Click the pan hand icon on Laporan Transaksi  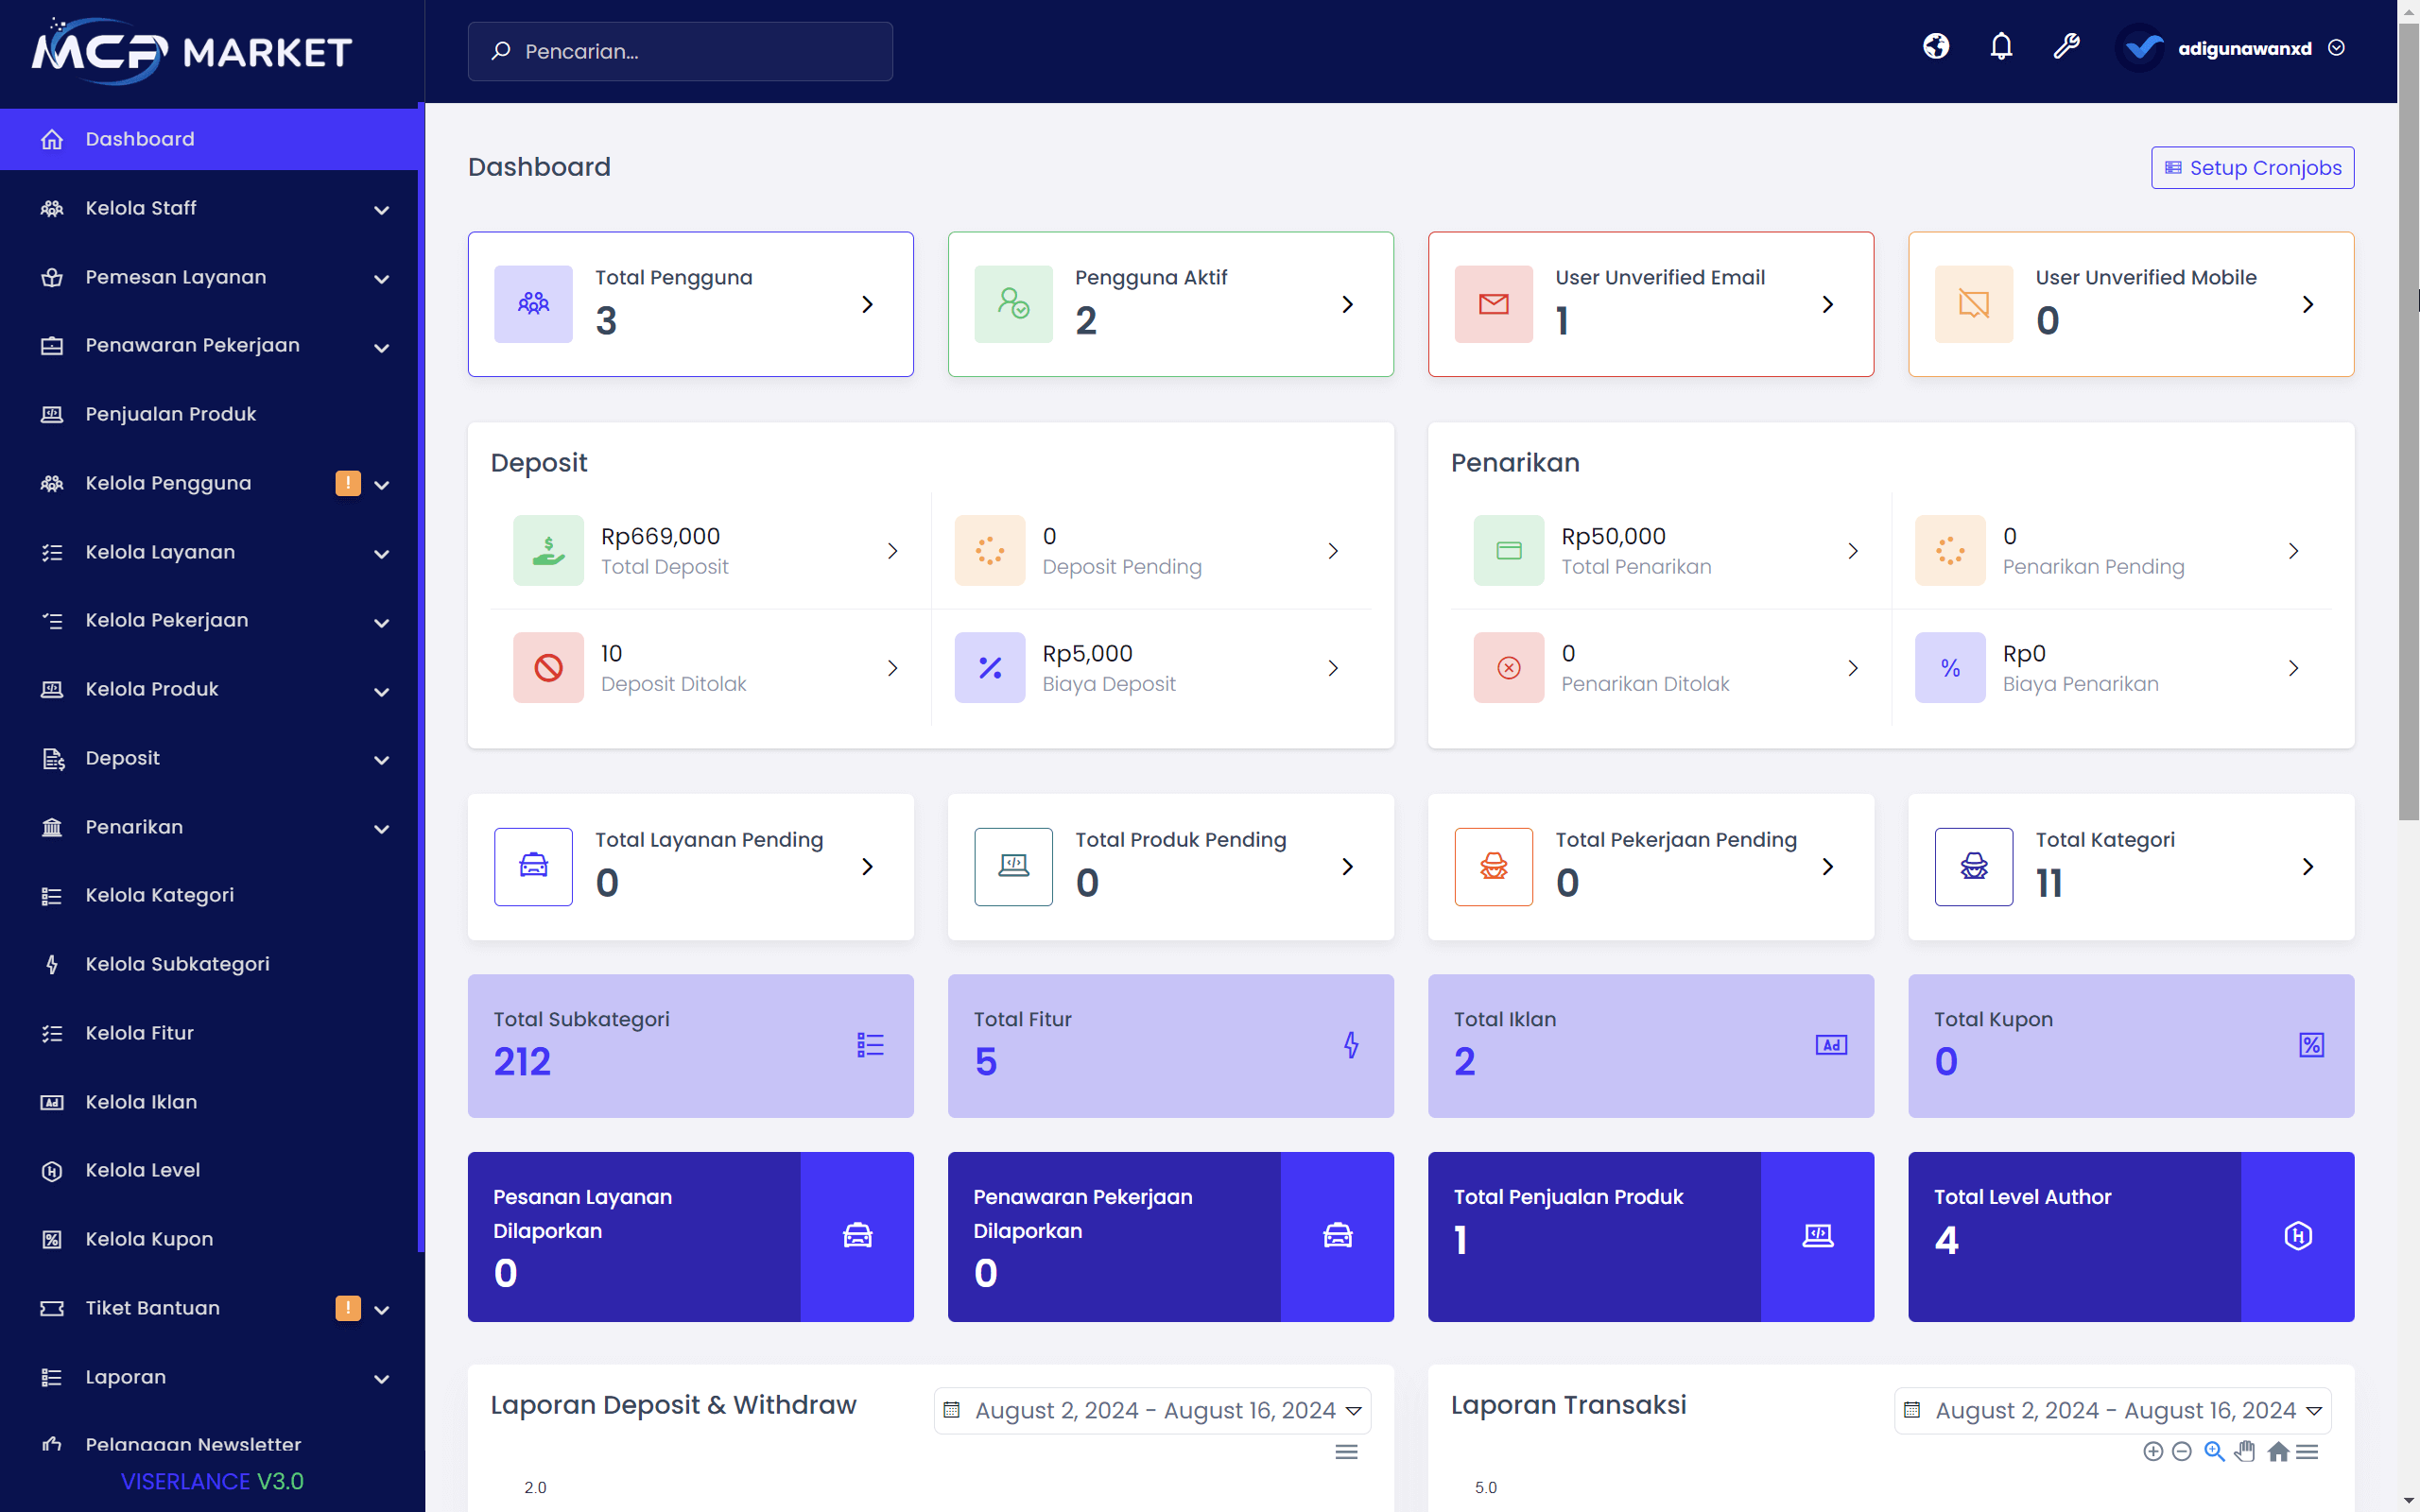pos(2245,1451)
